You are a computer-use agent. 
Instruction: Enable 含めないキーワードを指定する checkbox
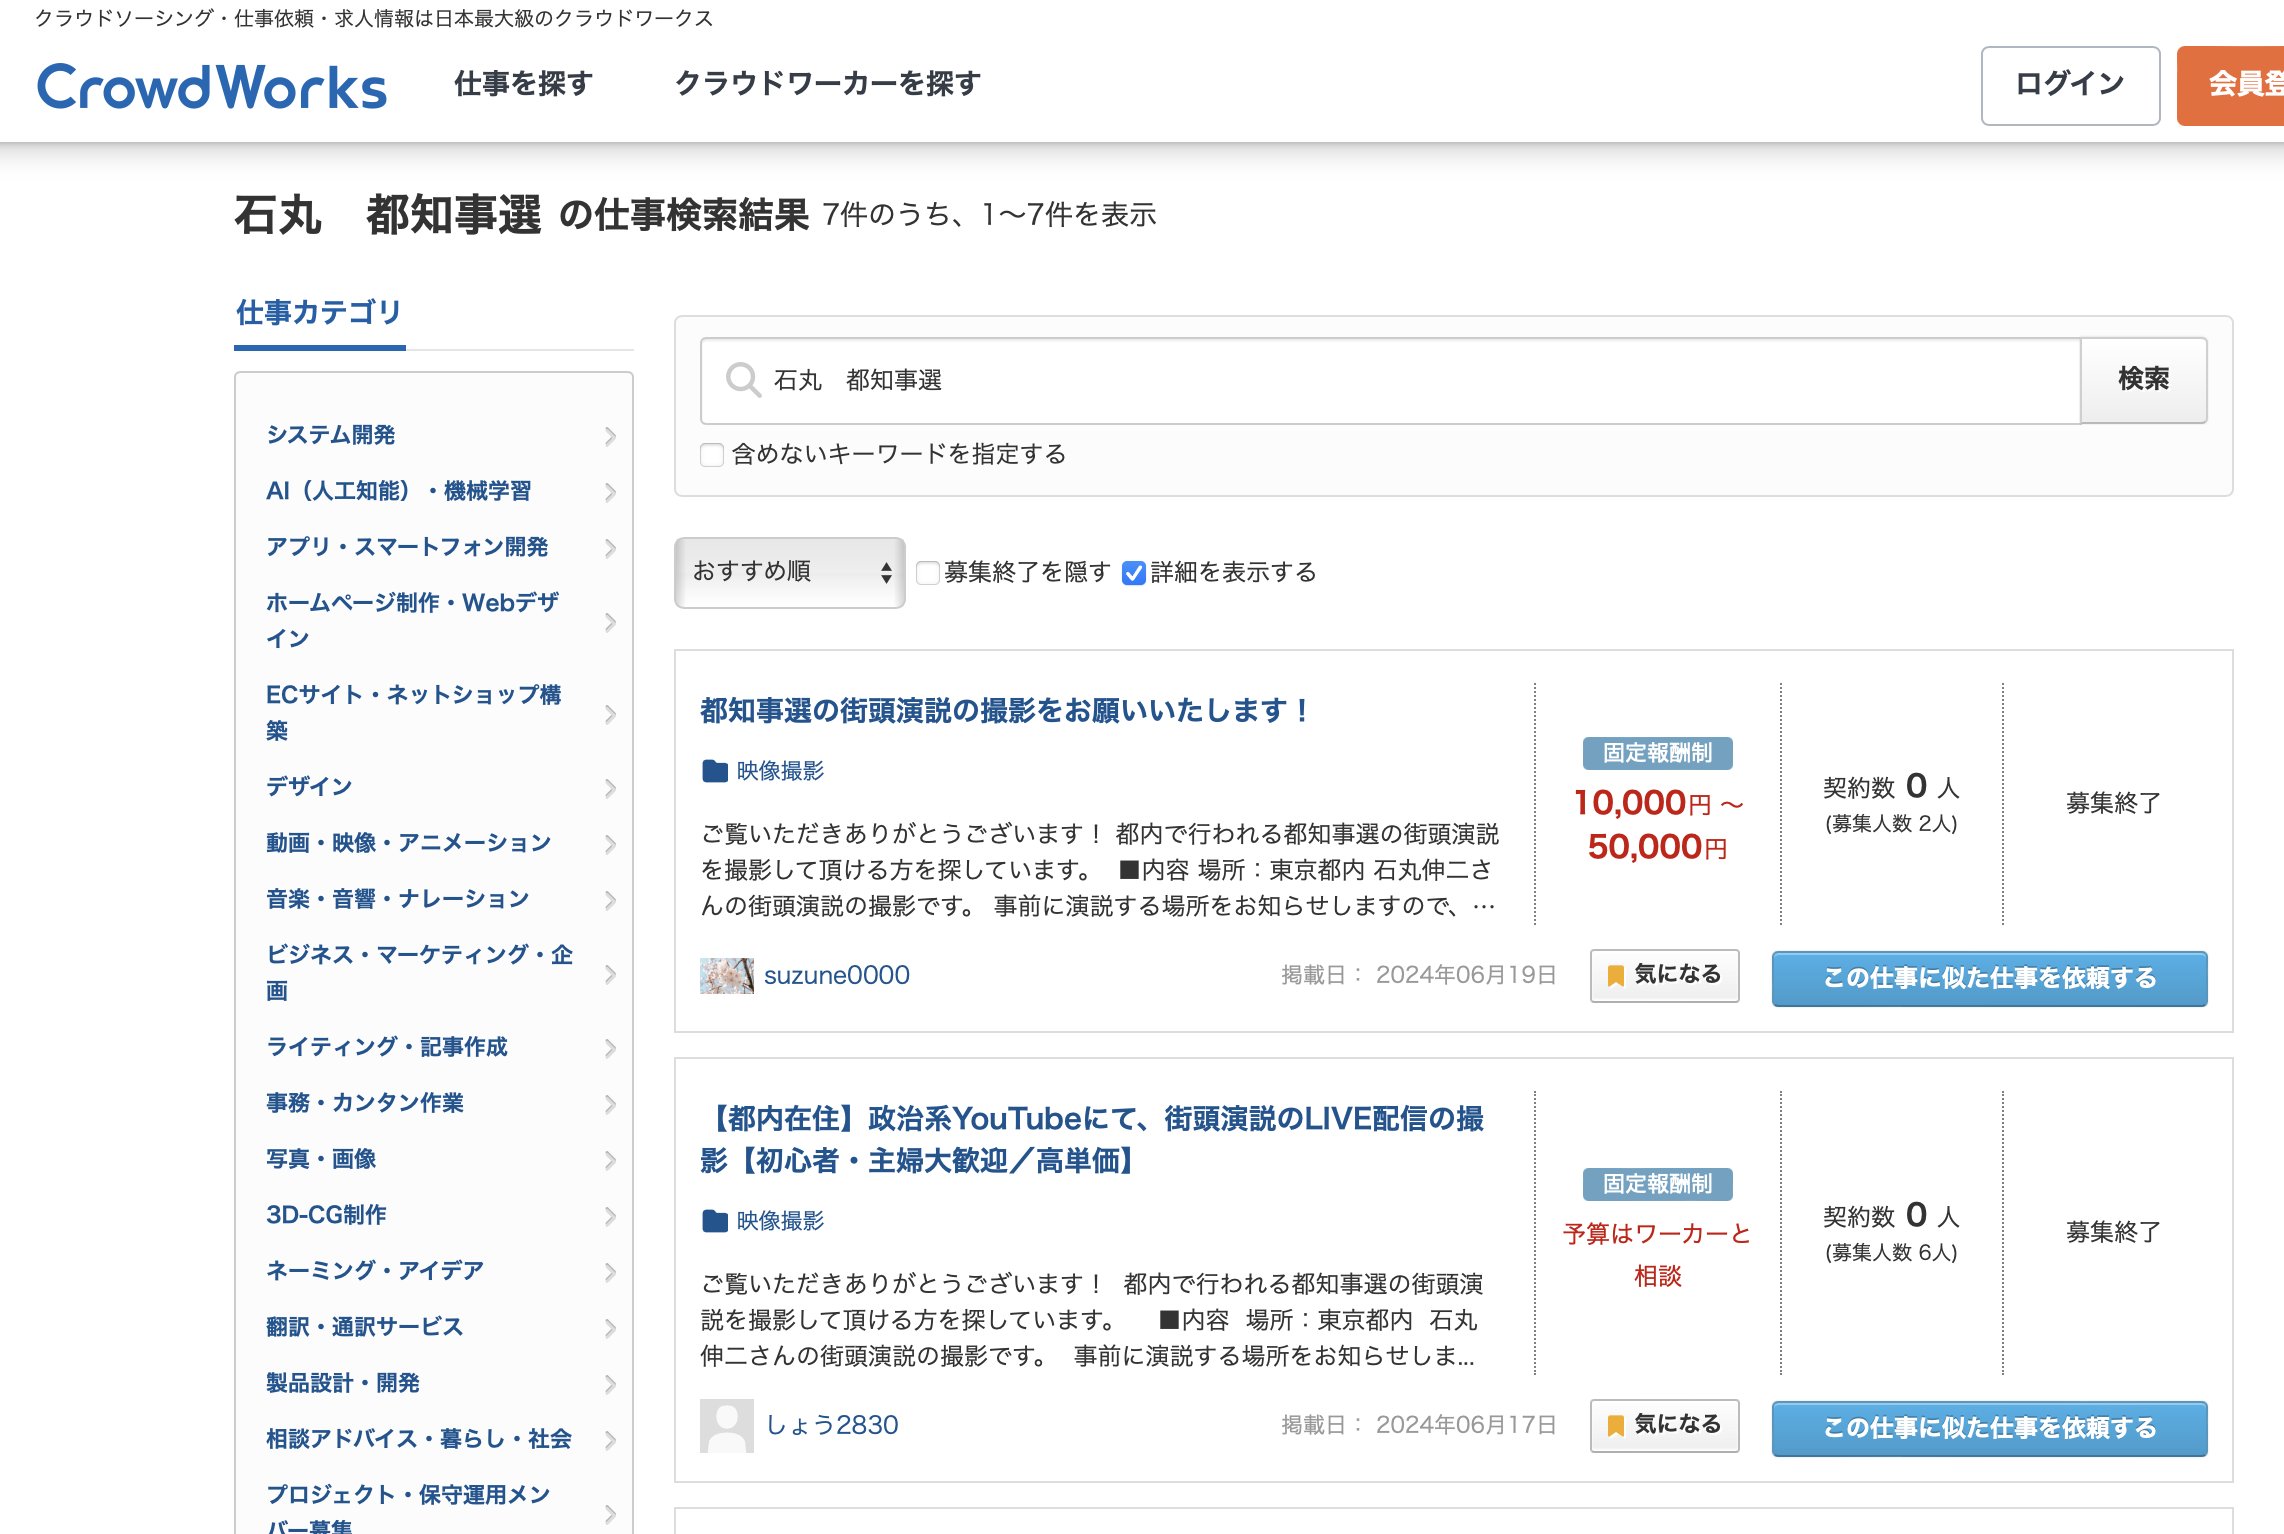(712, 455)
